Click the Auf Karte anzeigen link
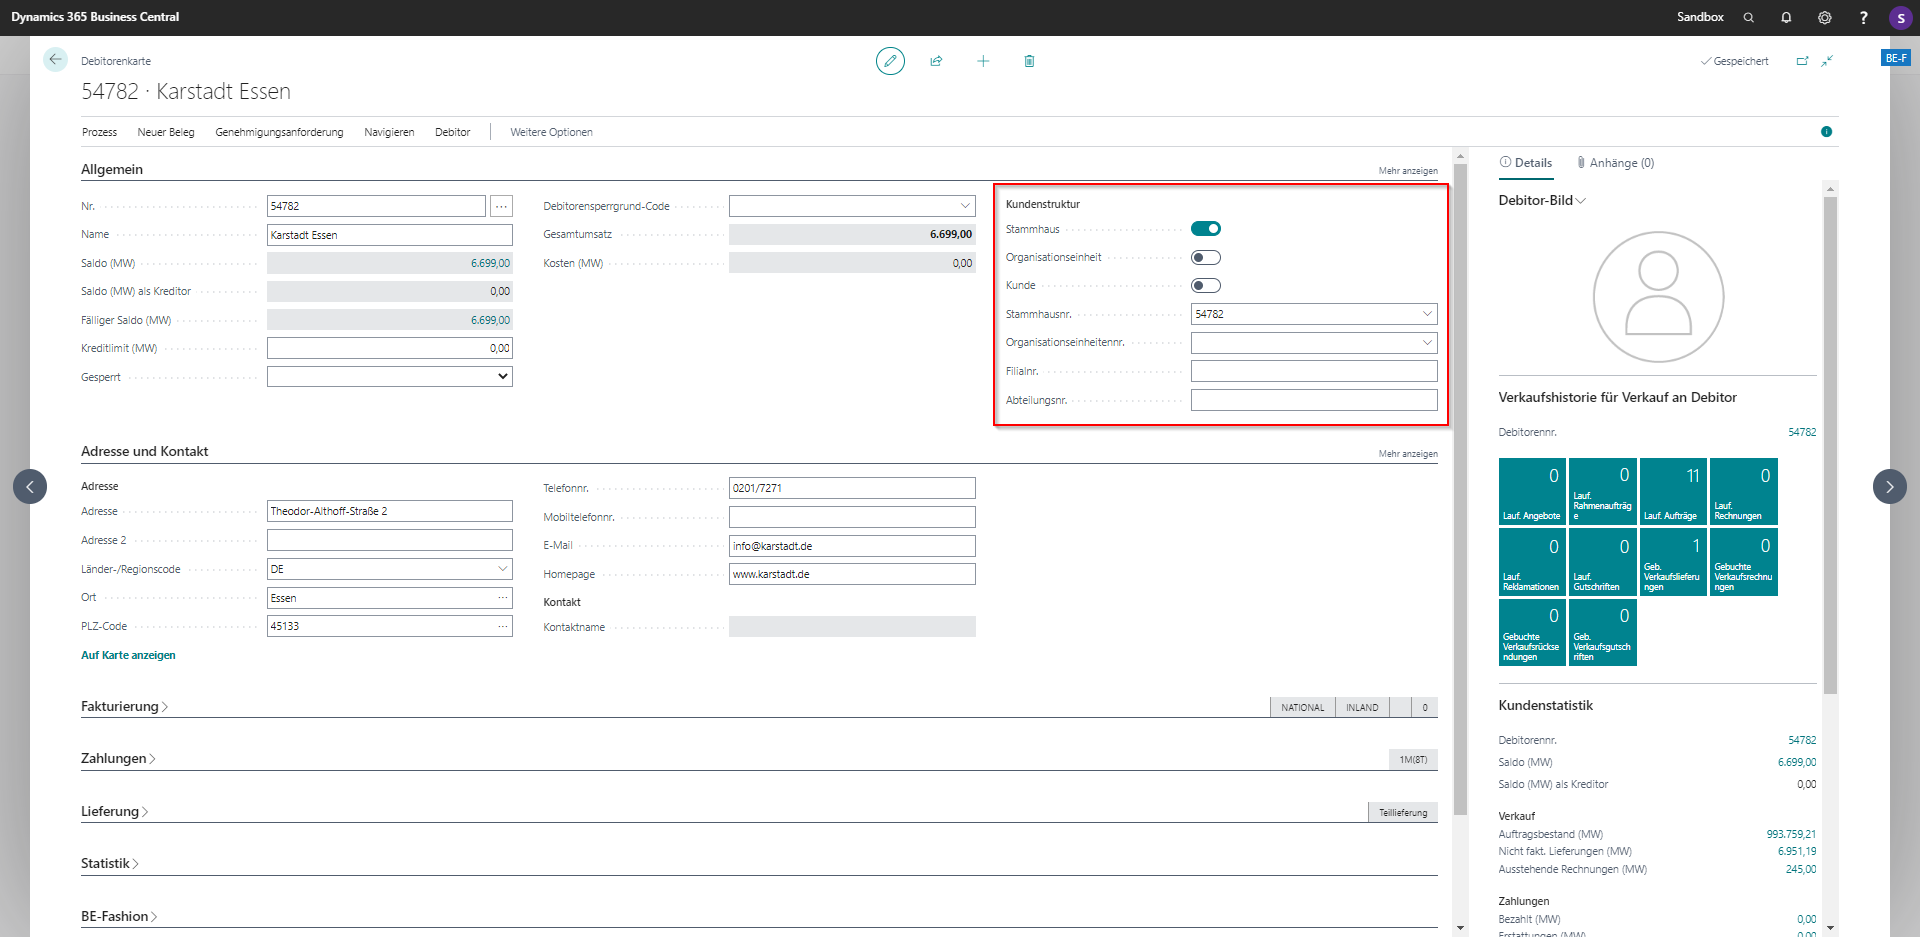The height and width of the screenshot is (937, 1920). coord(128,656)
